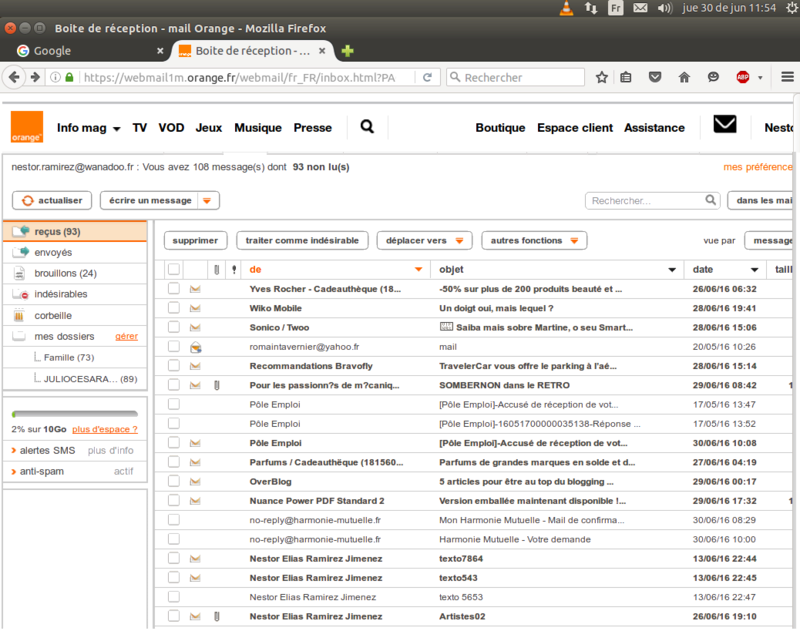Click the plus d'espace ? link
This screenshot has width=800, height=631.
(105, 430)
